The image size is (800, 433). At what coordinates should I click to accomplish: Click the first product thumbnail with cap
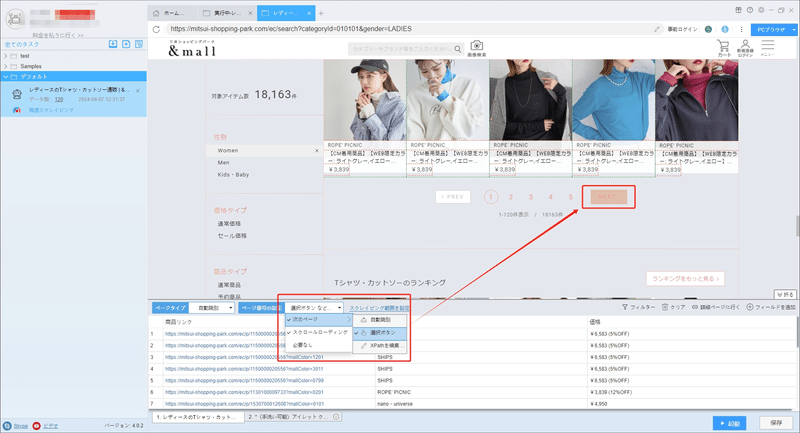point(365,100)
